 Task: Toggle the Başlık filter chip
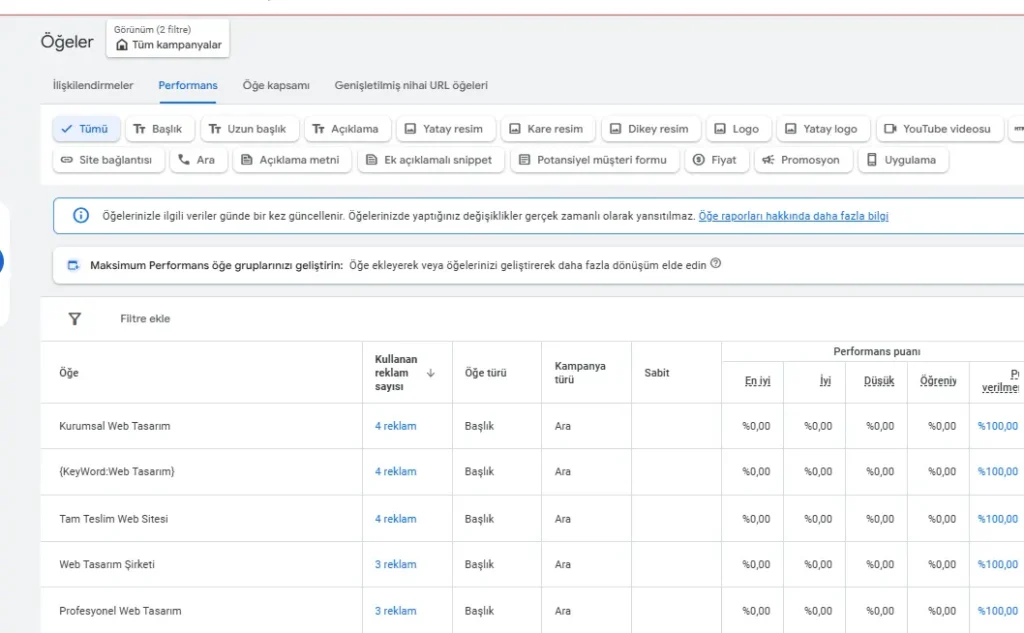tap(158, 129)
